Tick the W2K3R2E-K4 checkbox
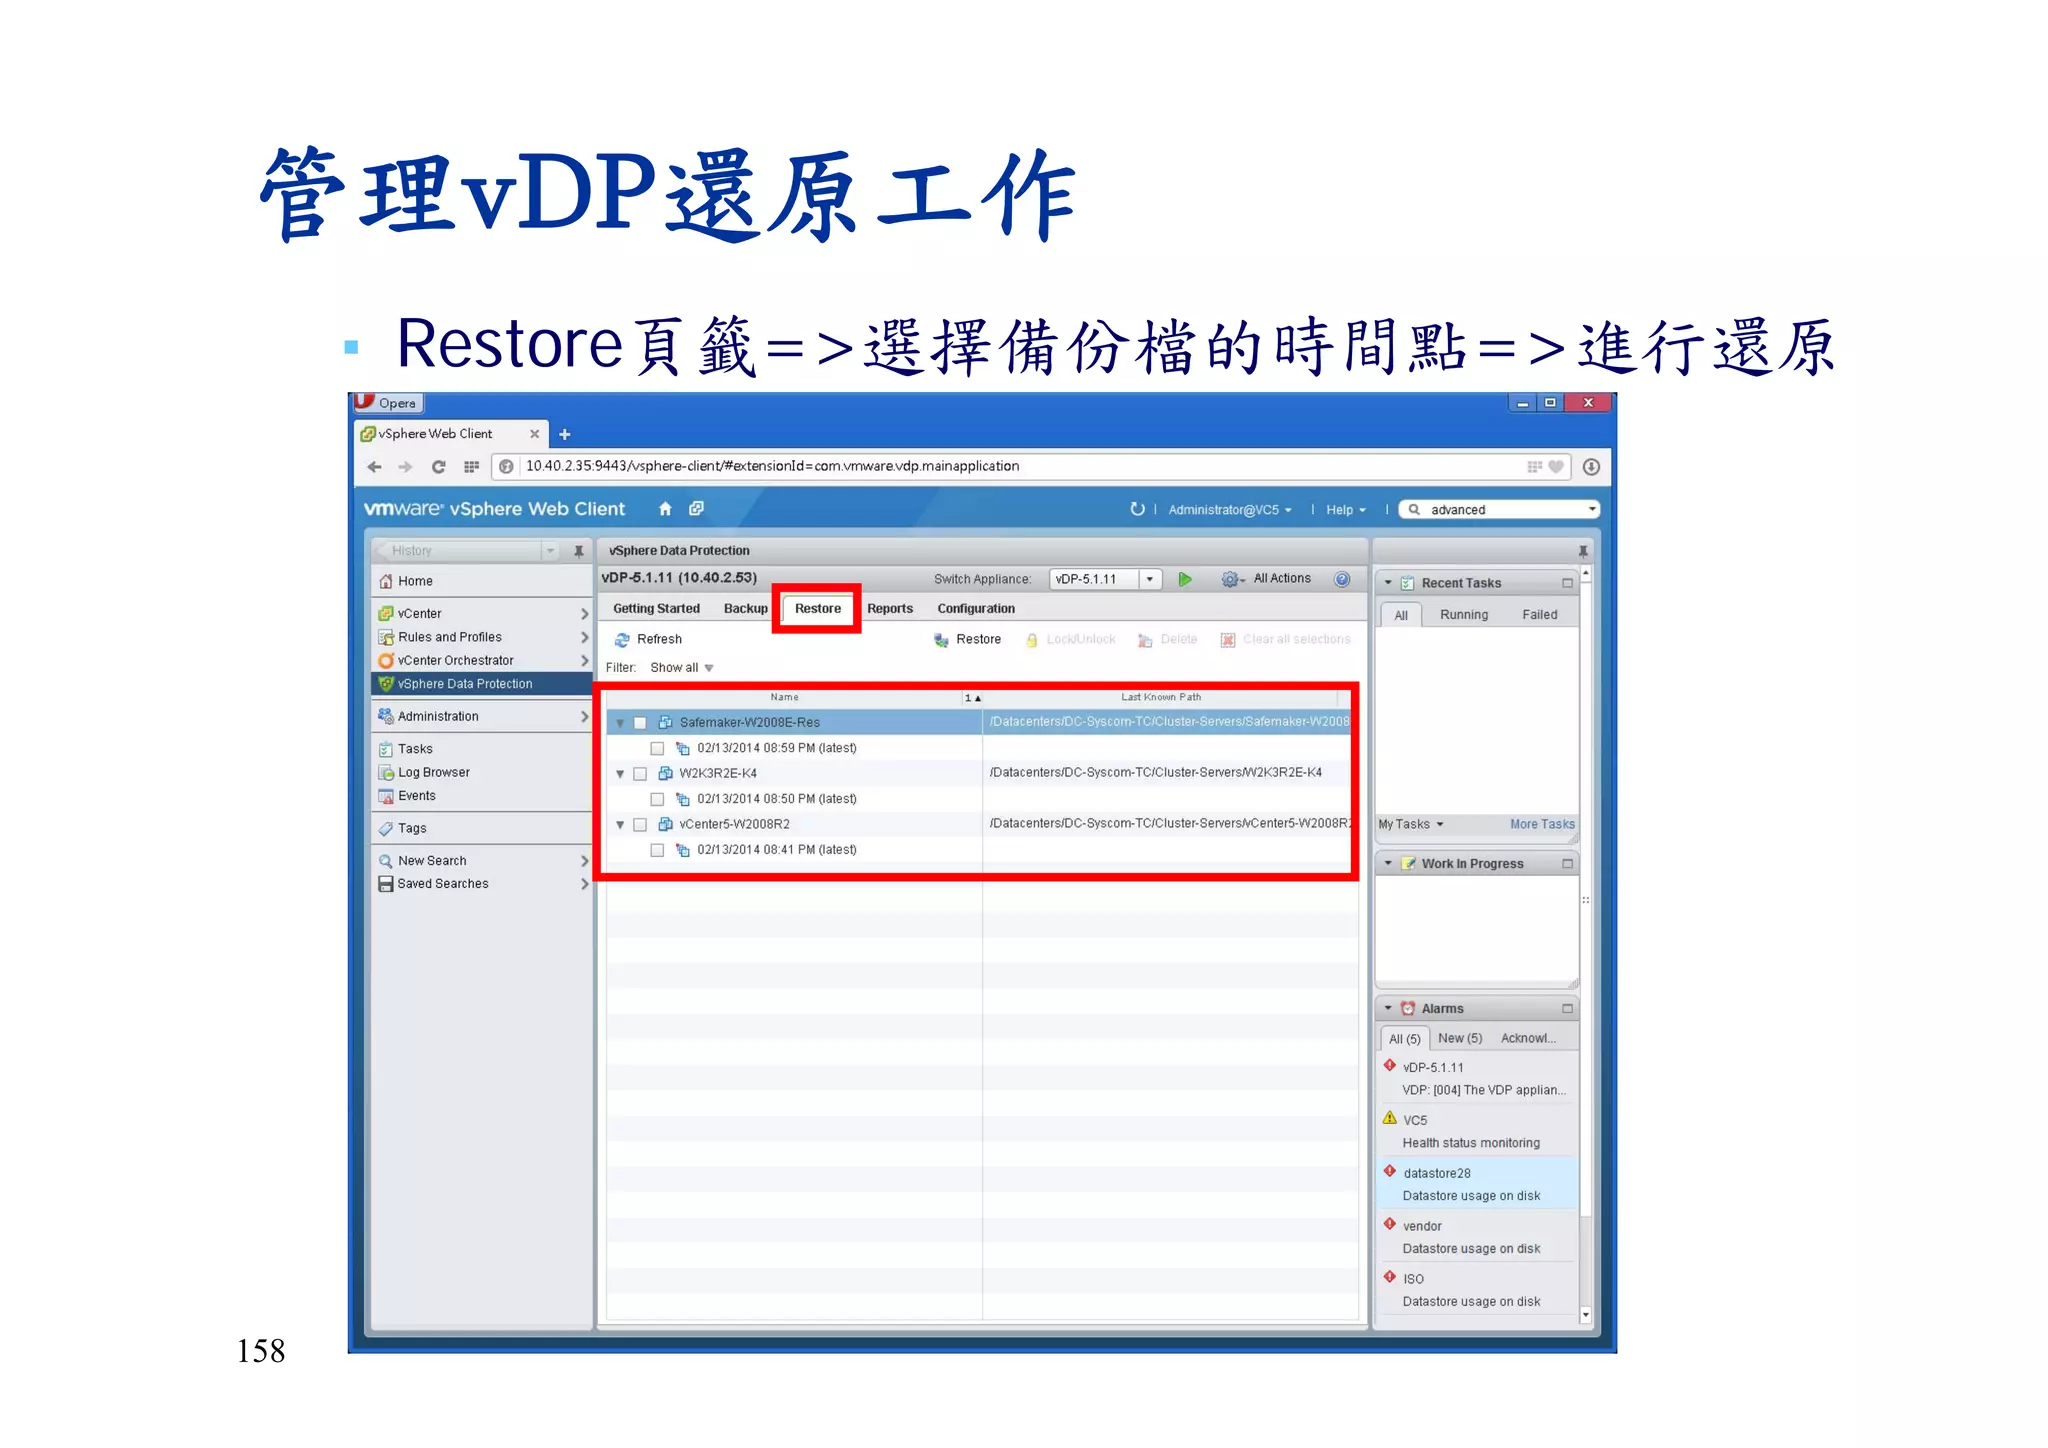 [640, 774]
